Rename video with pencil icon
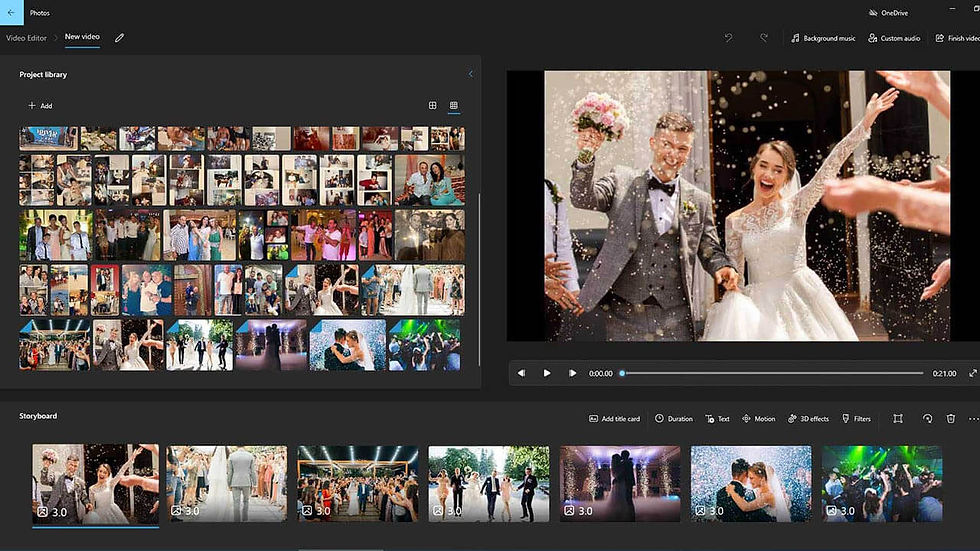This screenshot has width=980, height=551. [119, 37]
